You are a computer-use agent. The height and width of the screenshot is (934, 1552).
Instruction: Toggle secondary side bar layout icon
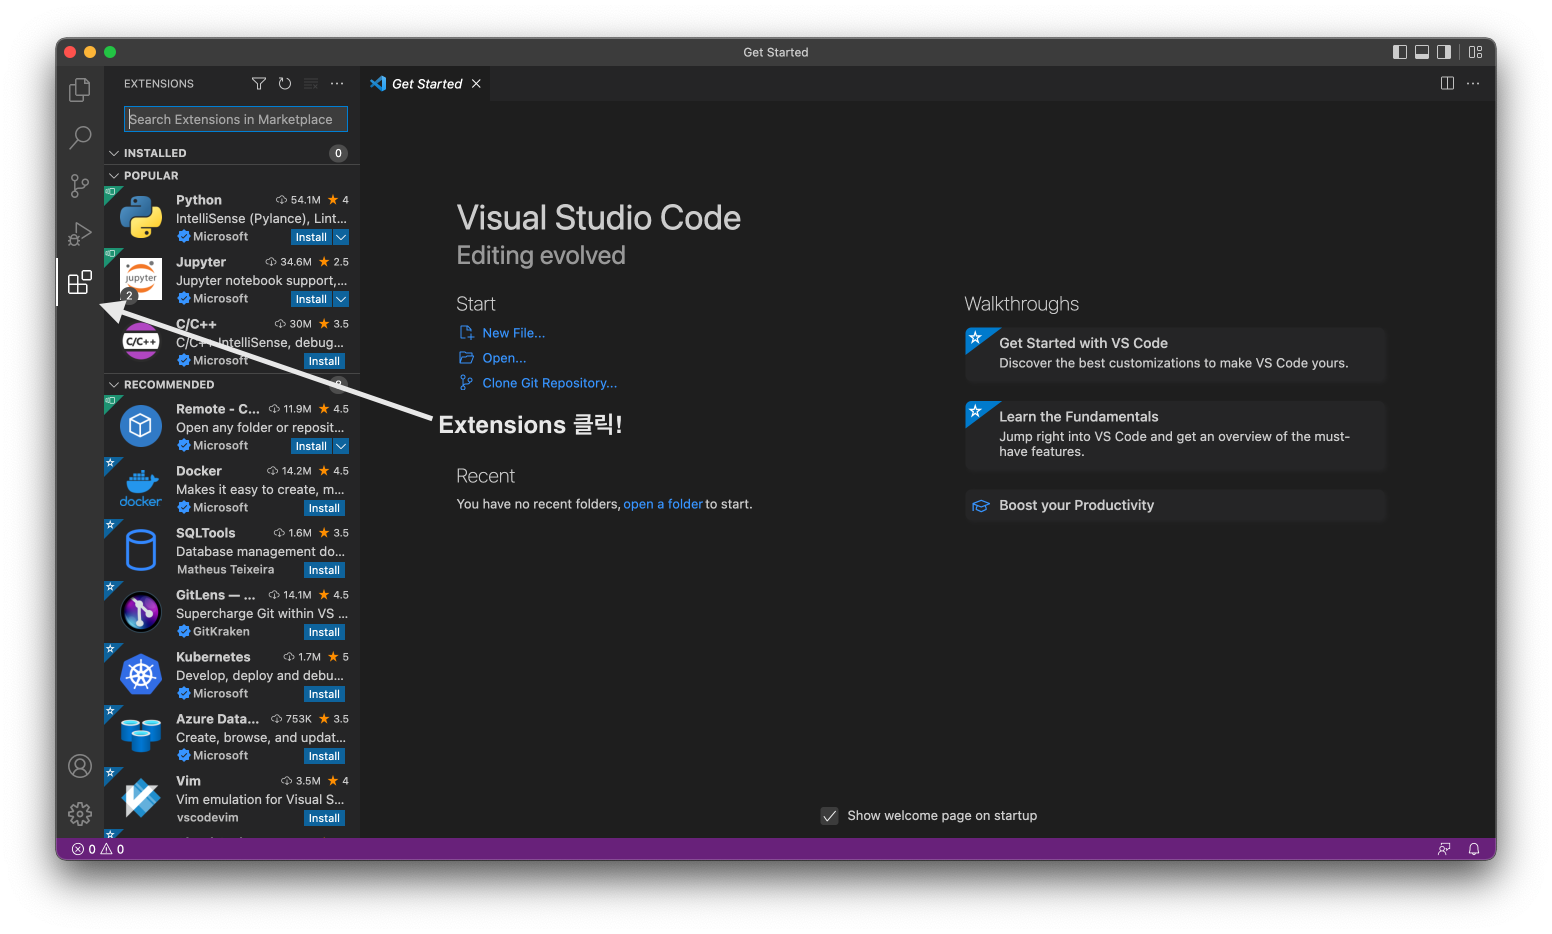point(1444,52)
